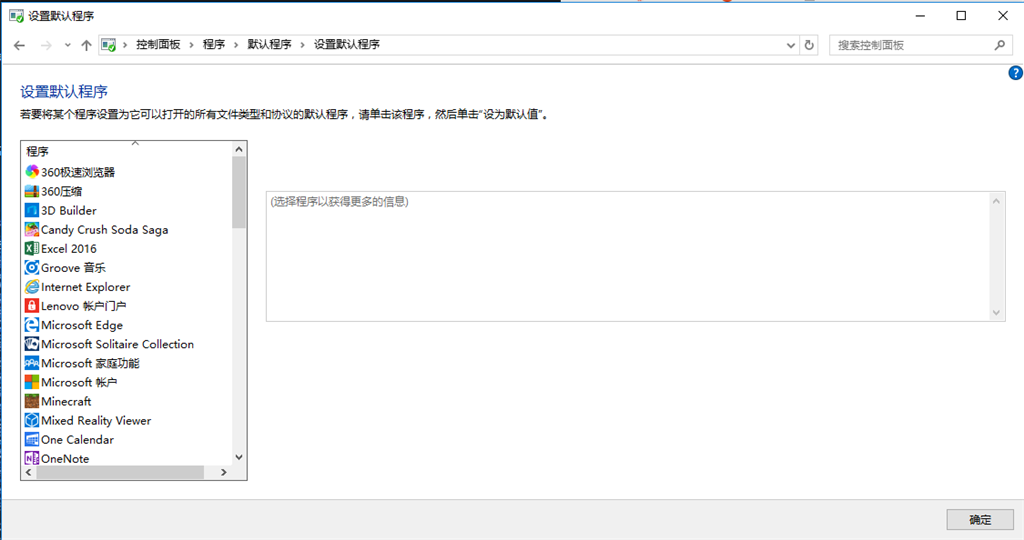The width and height of the screenshot is (1024, 540).
Task: Expand the chevron before 控制面板 breadcrumb
Action: click(x=125, y=45)
